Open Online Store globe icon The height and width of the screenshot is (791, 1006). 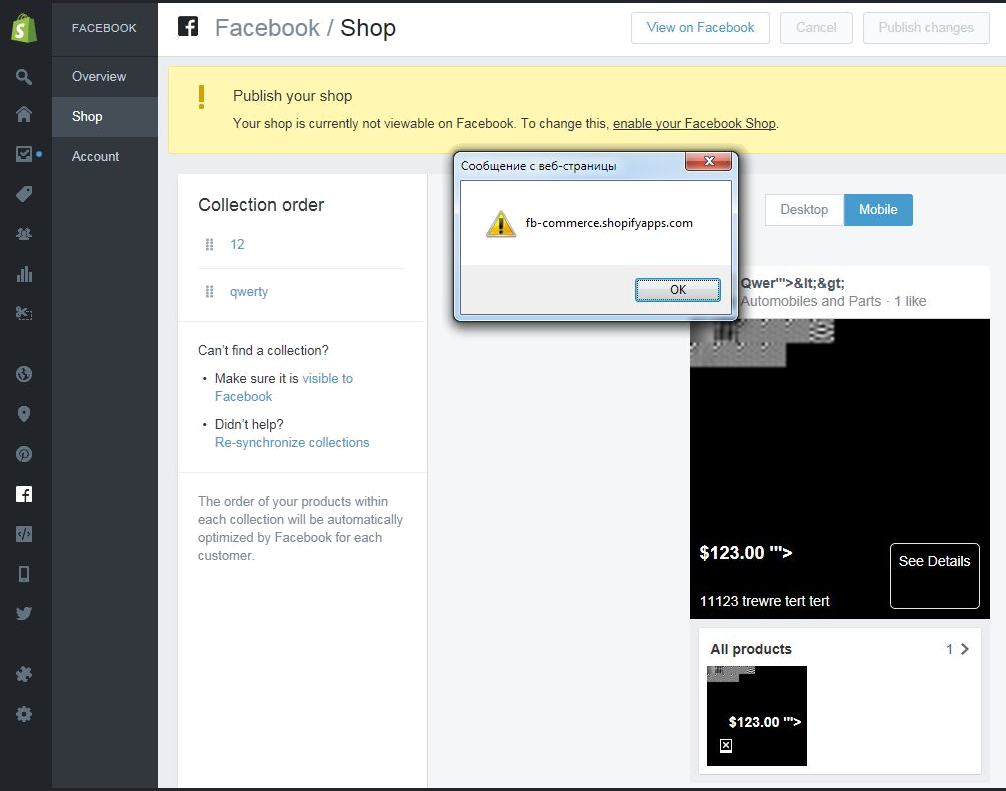pyautogui.click(x=24, y=374)
